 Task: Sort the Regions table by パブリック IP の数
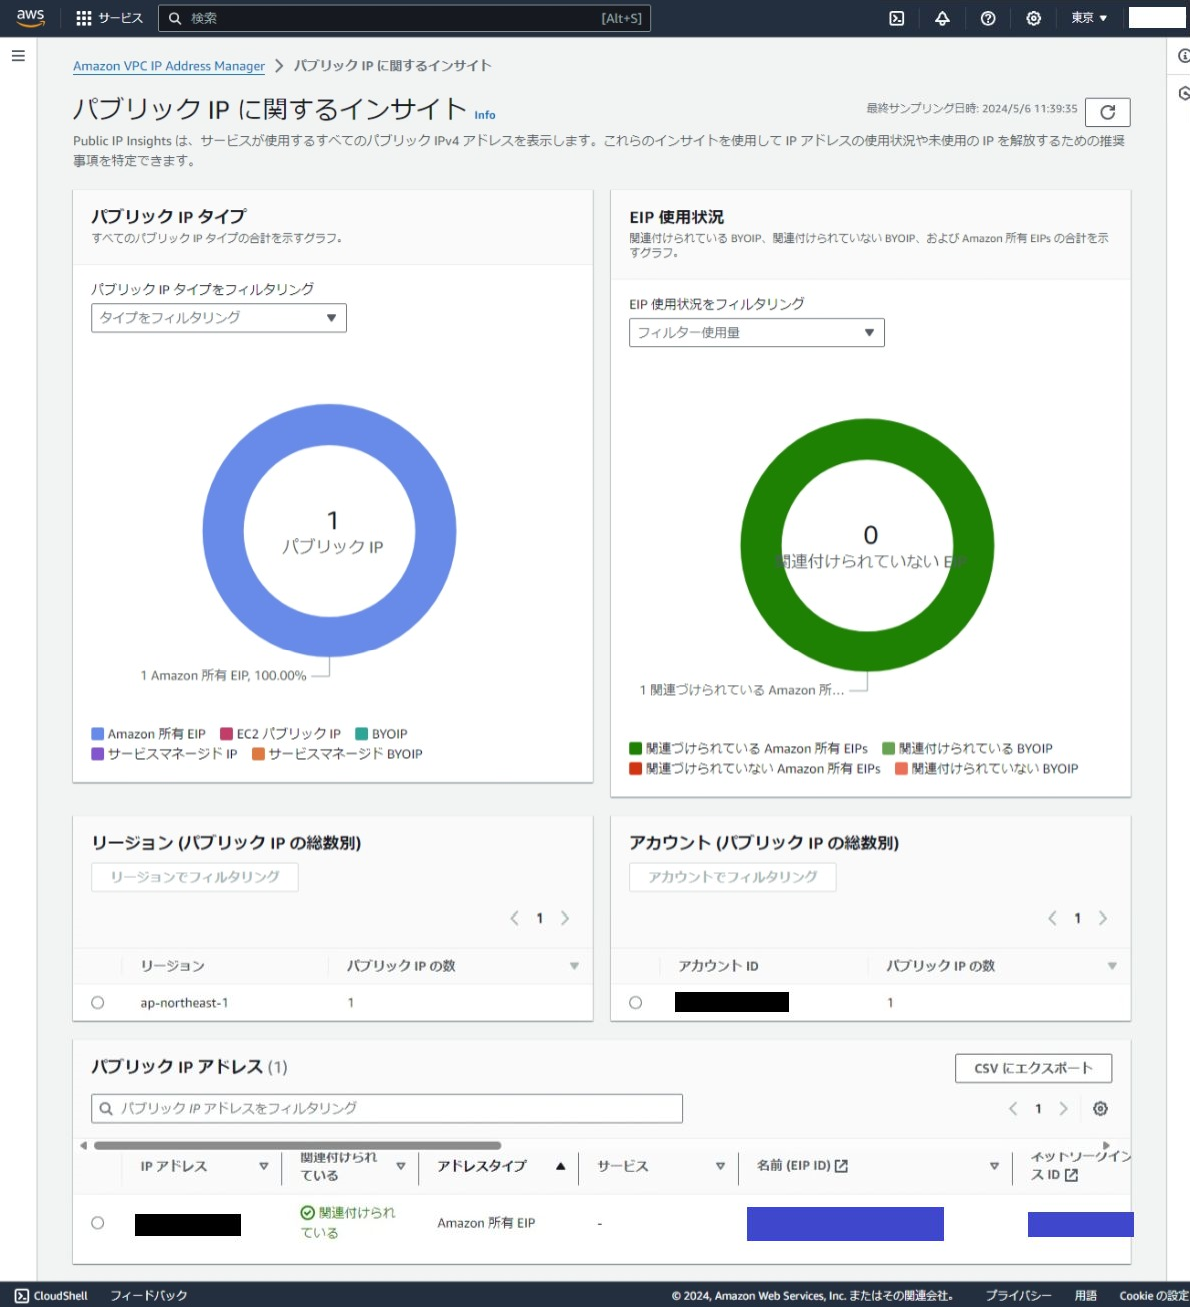click(x=574, y=966)
